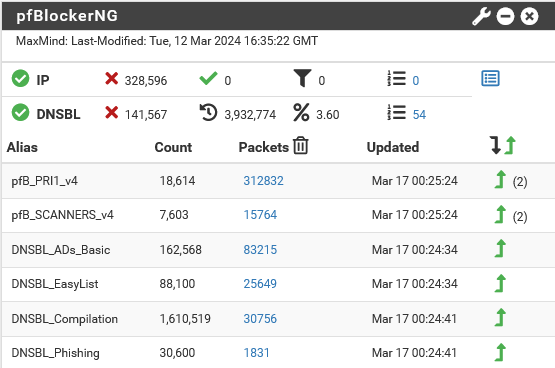This screenshot has height=368, width=555.
Task: Click count value 30,600
Action: [177, 353]
